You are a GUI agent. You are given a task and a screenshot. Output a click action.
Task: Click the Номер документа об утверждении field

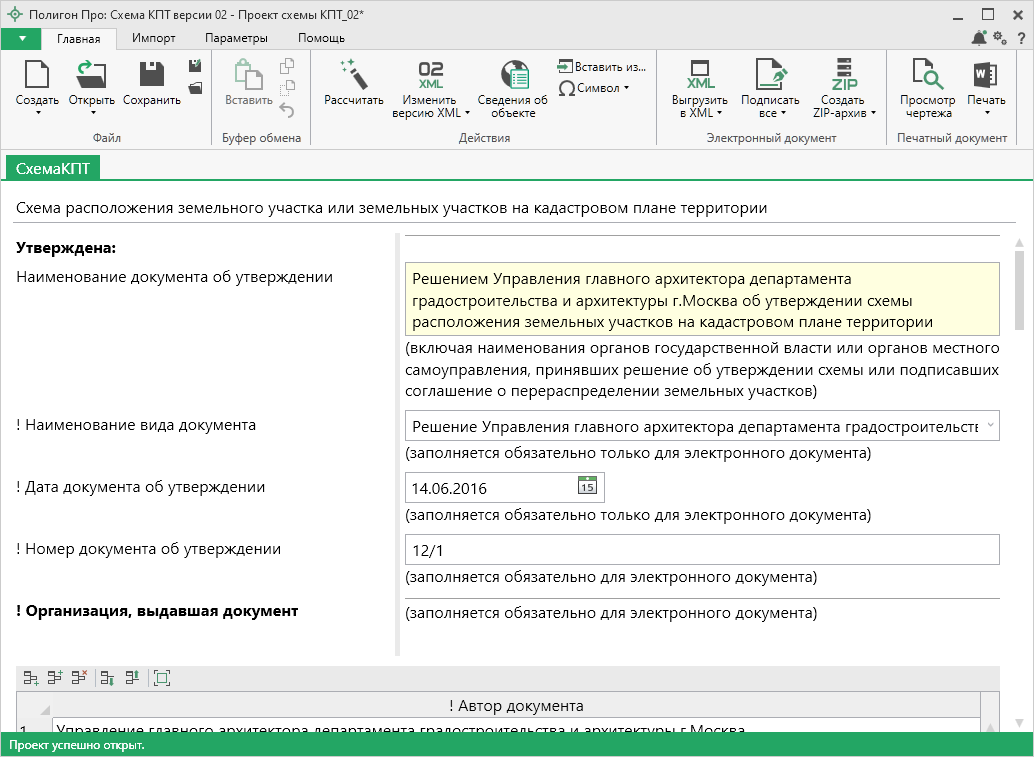pyautogui.click(x=702, y=550)
